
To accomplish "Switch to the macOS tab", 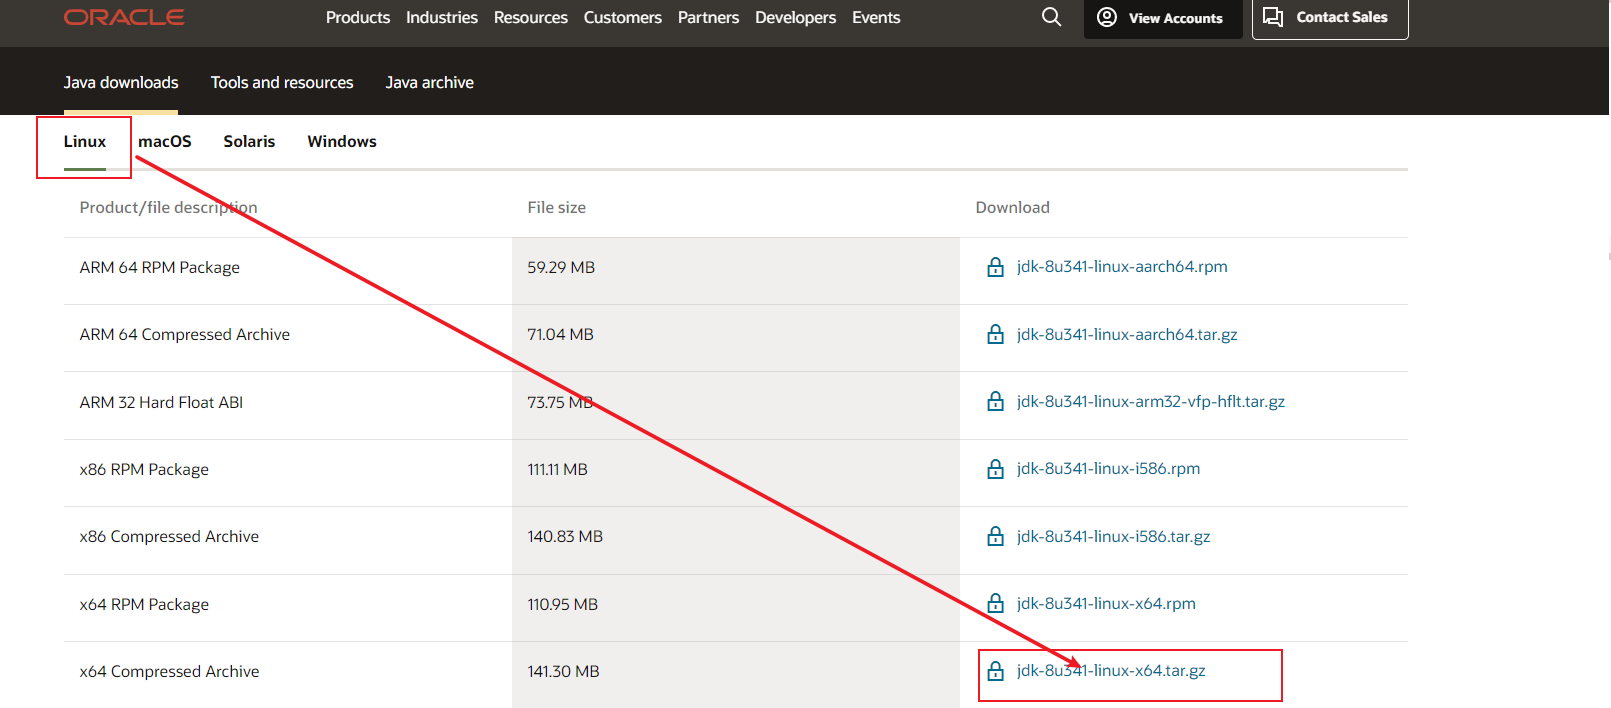I will [165, 141].
